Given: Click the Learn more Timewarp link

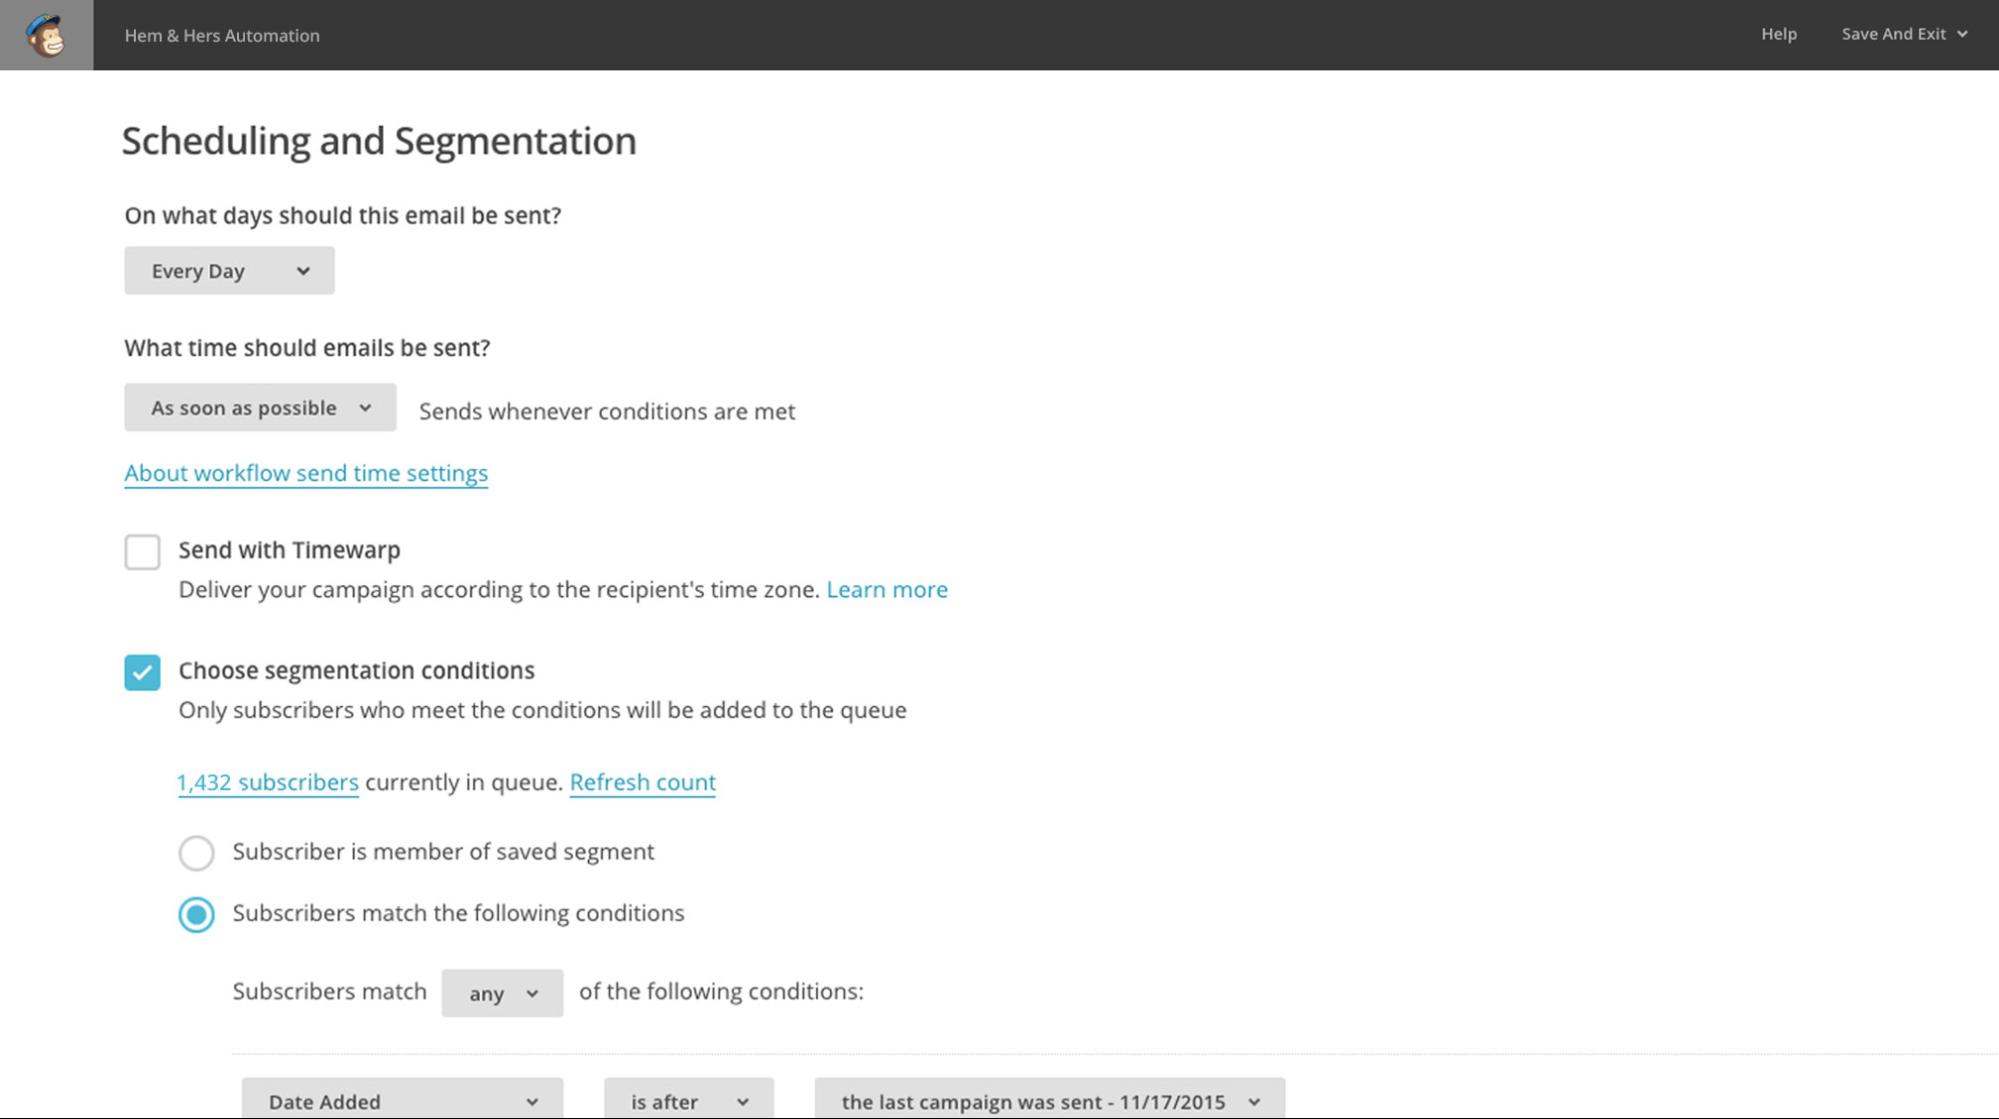Looking at the screenshot, I should point(886,588).
